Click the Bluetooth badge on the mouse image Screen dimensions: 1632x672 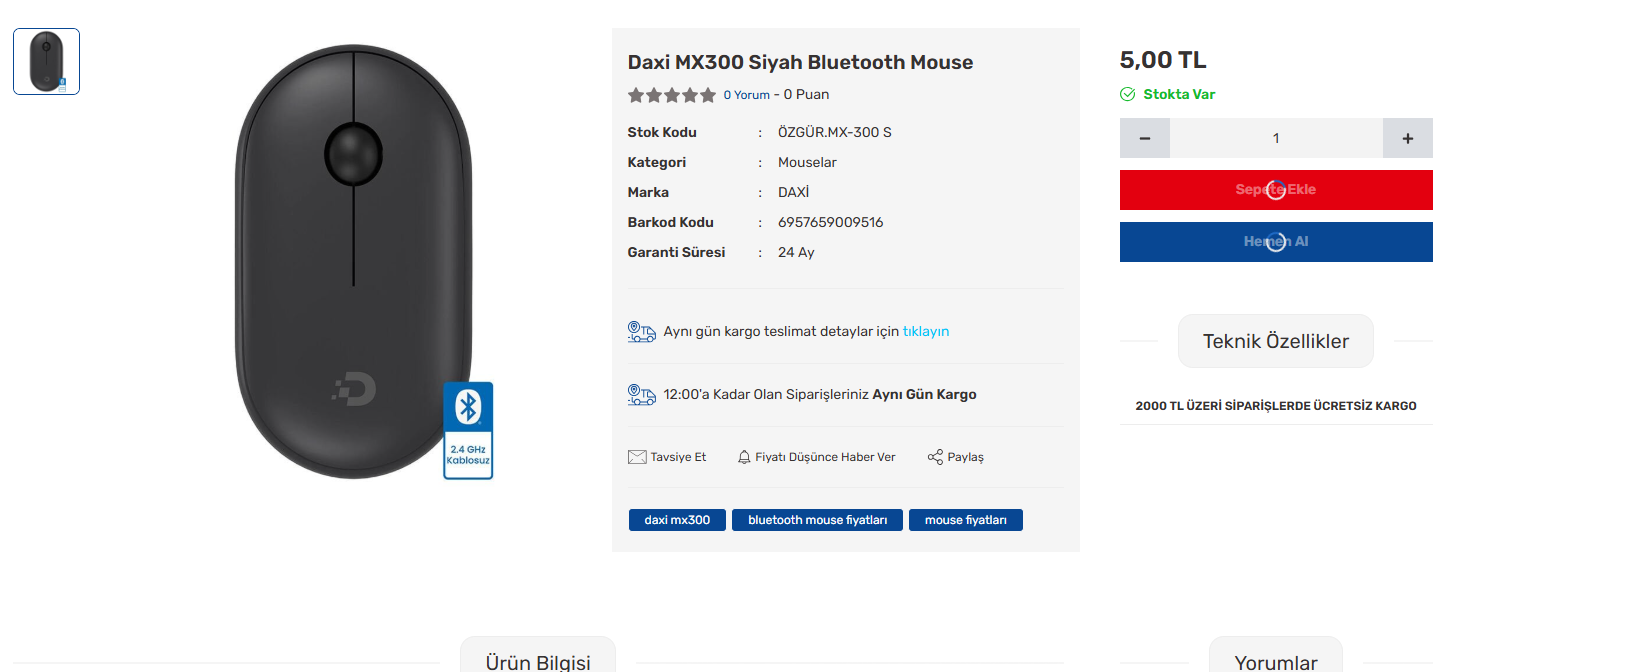coord(468,430)
